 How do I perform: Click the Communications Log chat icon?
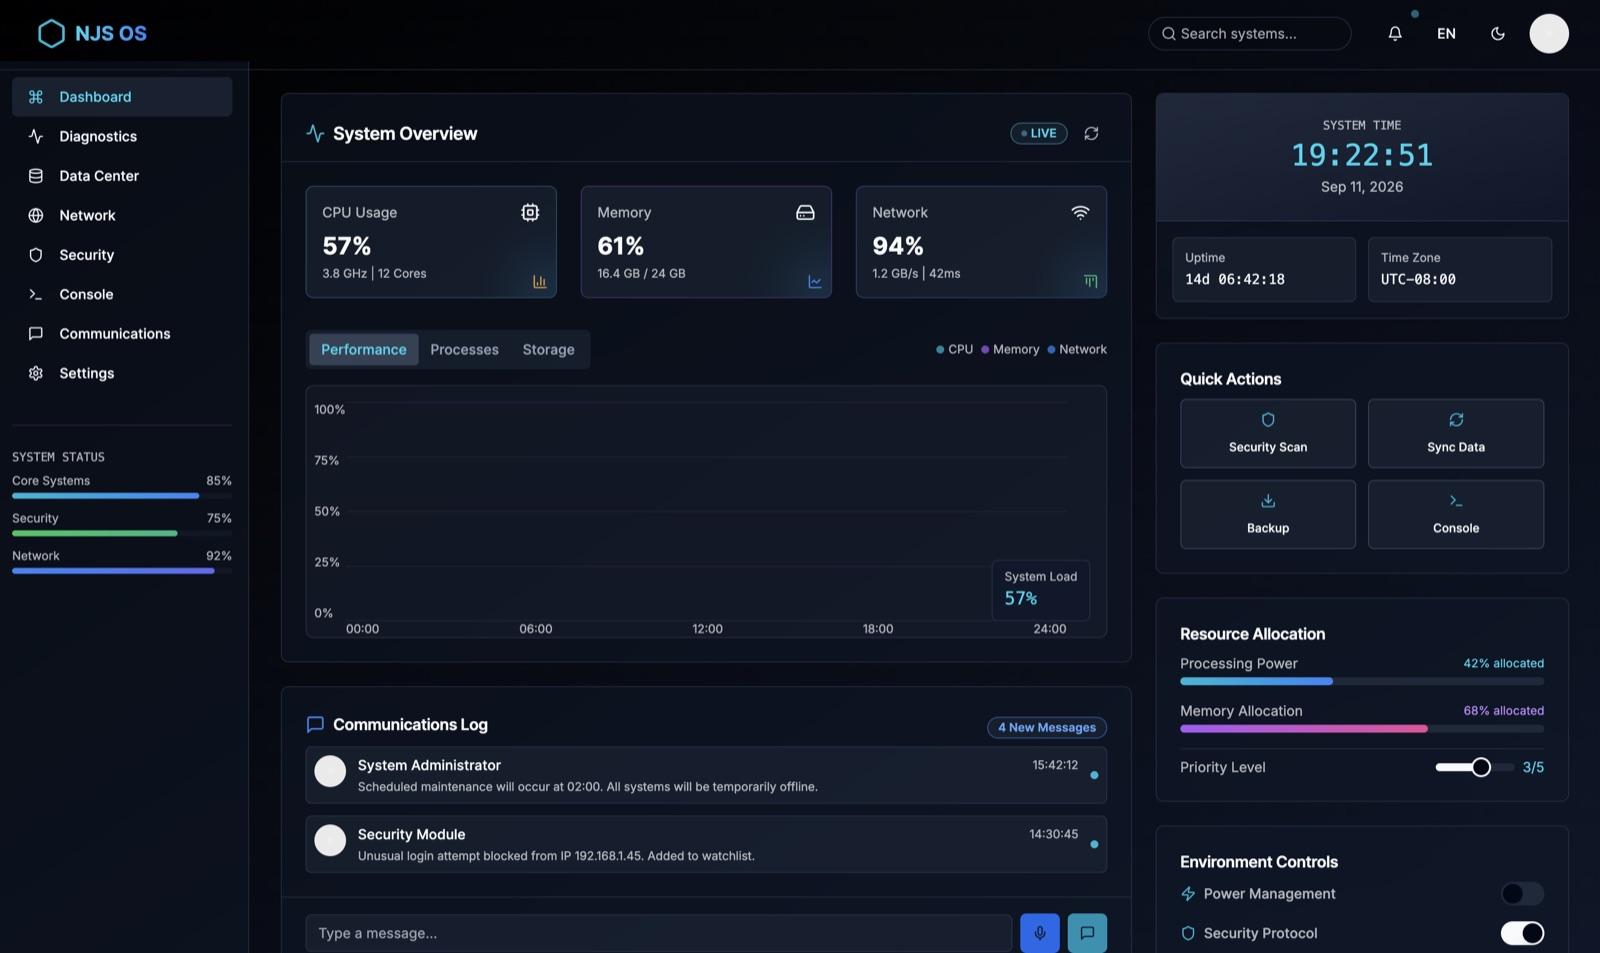(315, 724)
